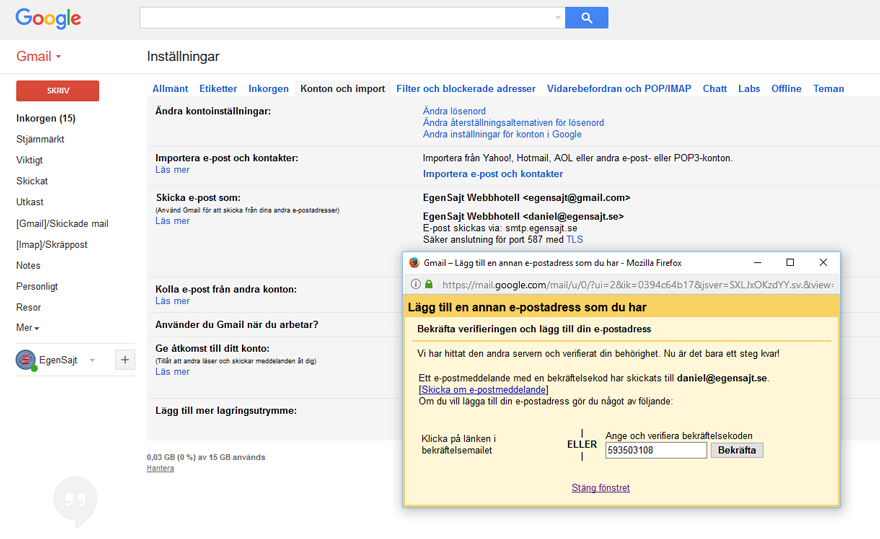The image size is (880, 539).
Task: Click the confirmation code input field
Action: 656,450
